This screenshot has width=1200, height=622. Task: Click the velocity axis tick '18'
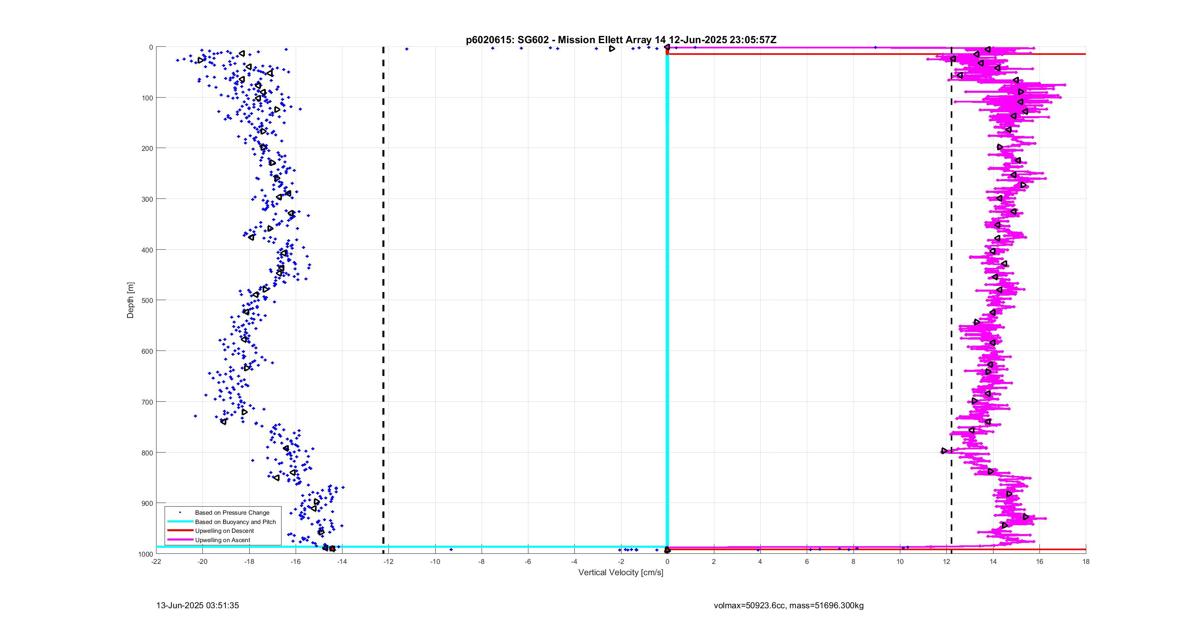click(1086, 562)
